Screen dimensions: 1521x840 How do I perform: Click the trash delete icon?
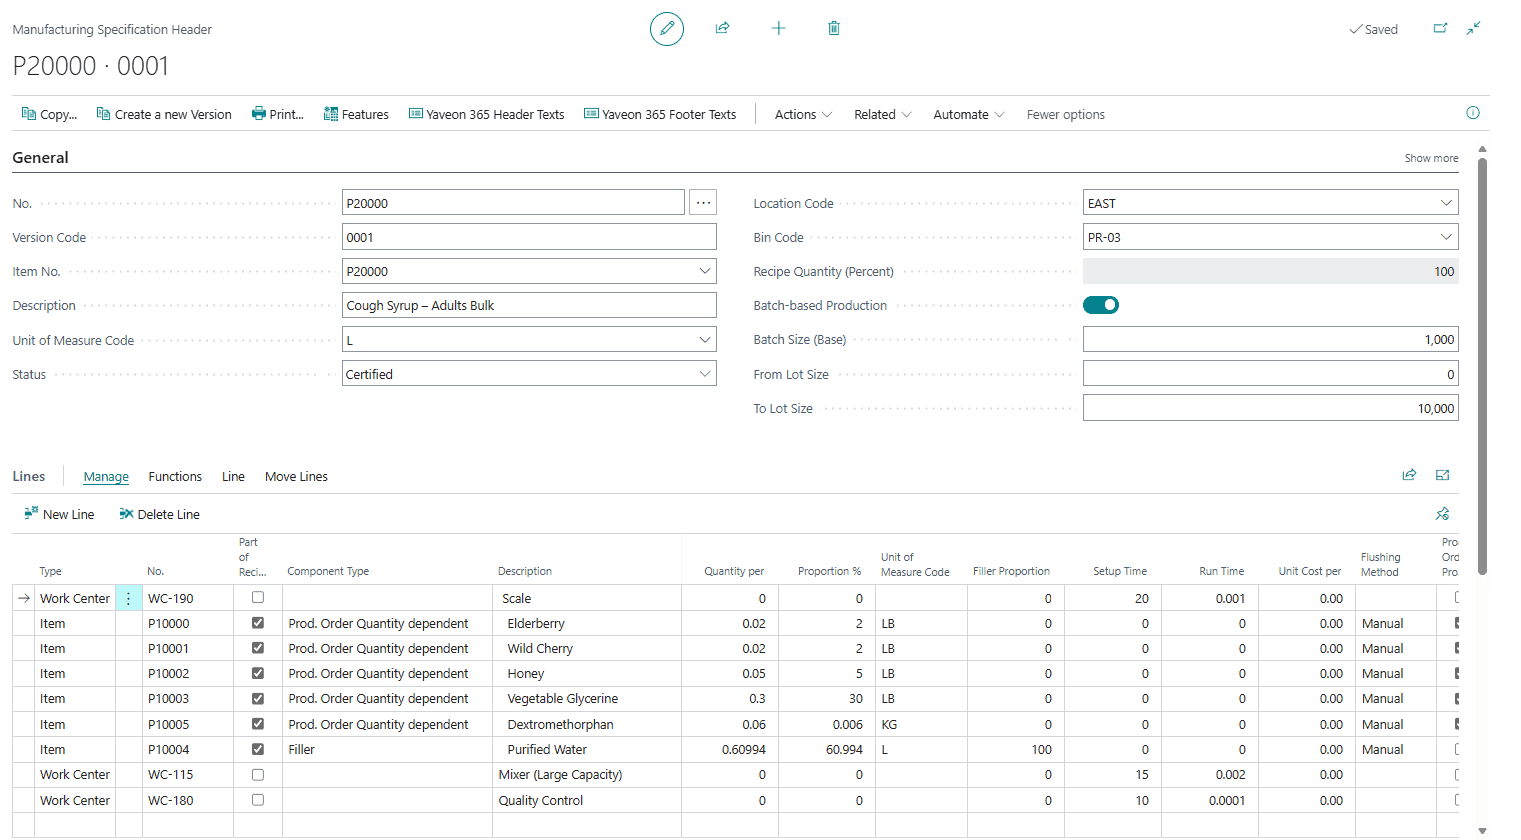point(834,28)
